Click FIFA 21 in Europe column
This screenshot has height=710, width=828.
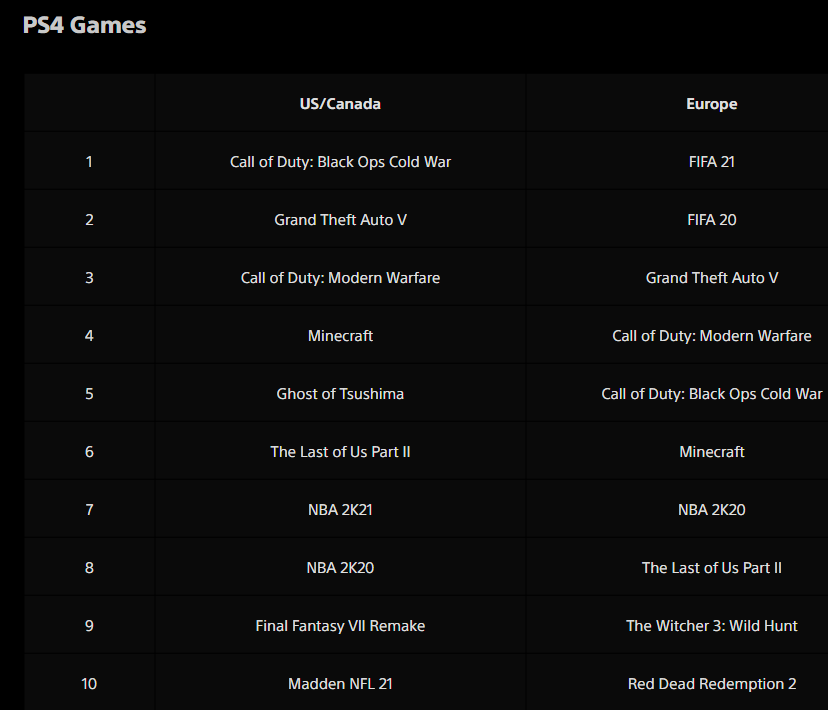[x=711, y=162]
